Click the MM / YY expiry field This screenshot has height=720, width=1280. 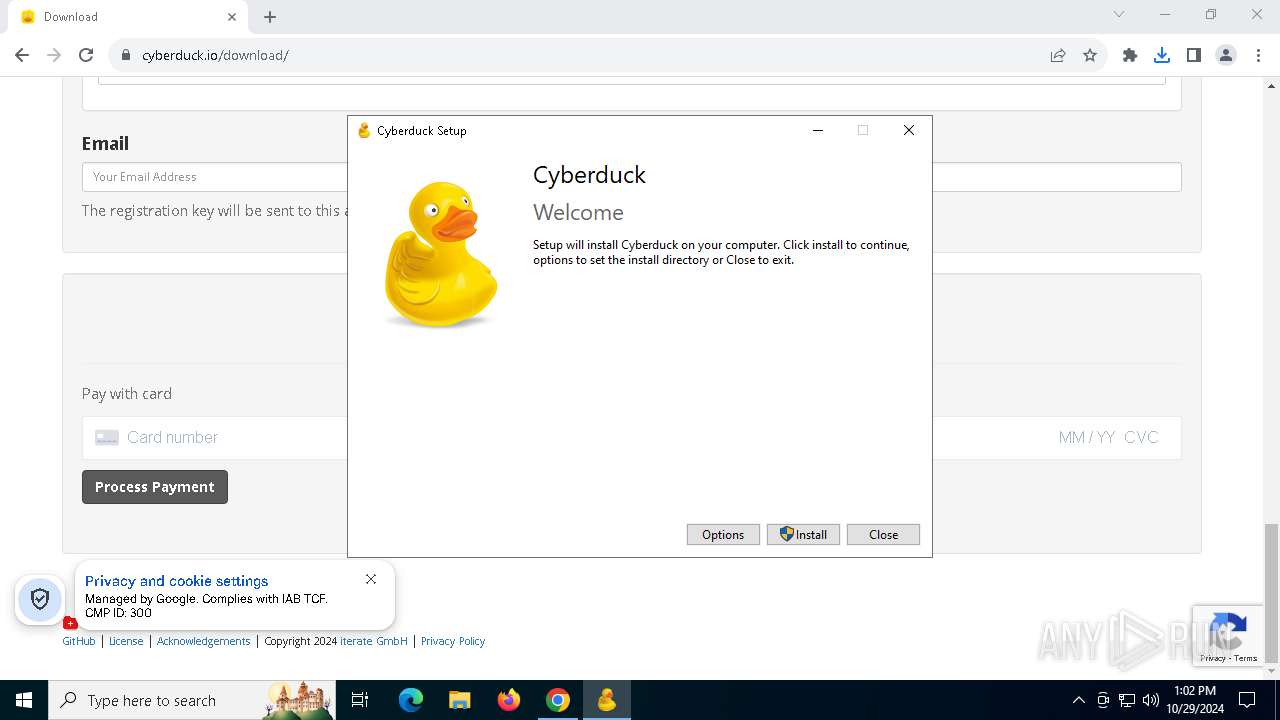point(1086,437)
